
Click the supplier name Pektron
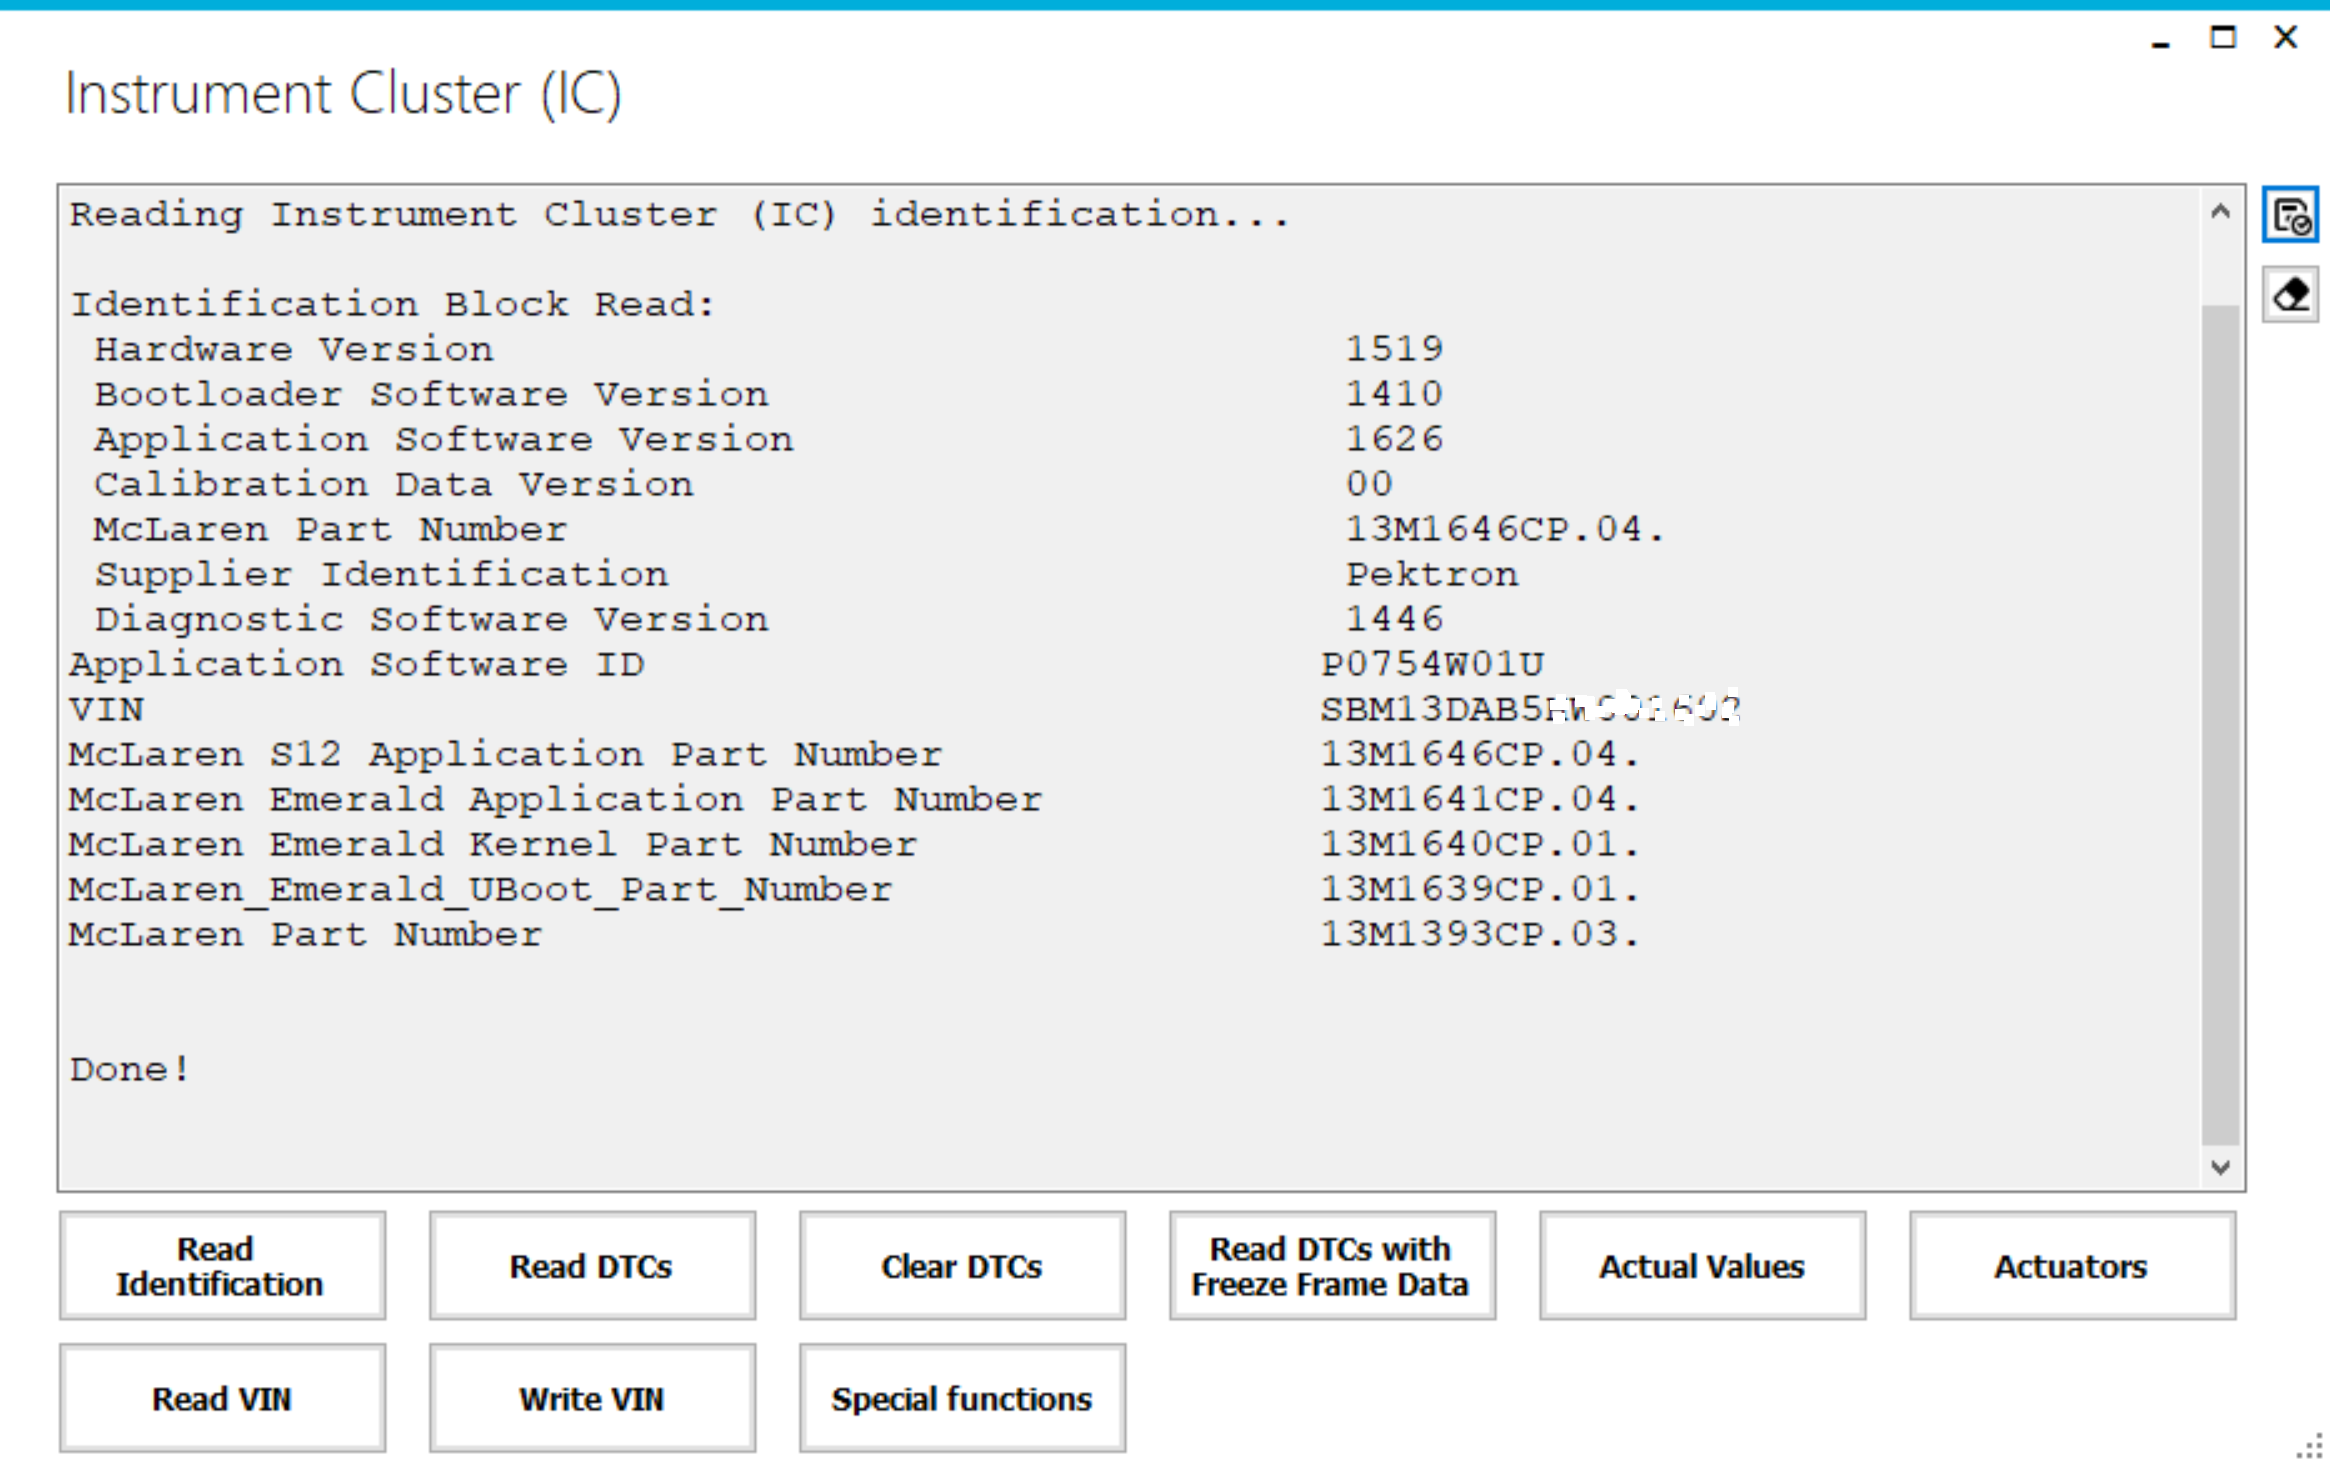[x=1432, y=575]
